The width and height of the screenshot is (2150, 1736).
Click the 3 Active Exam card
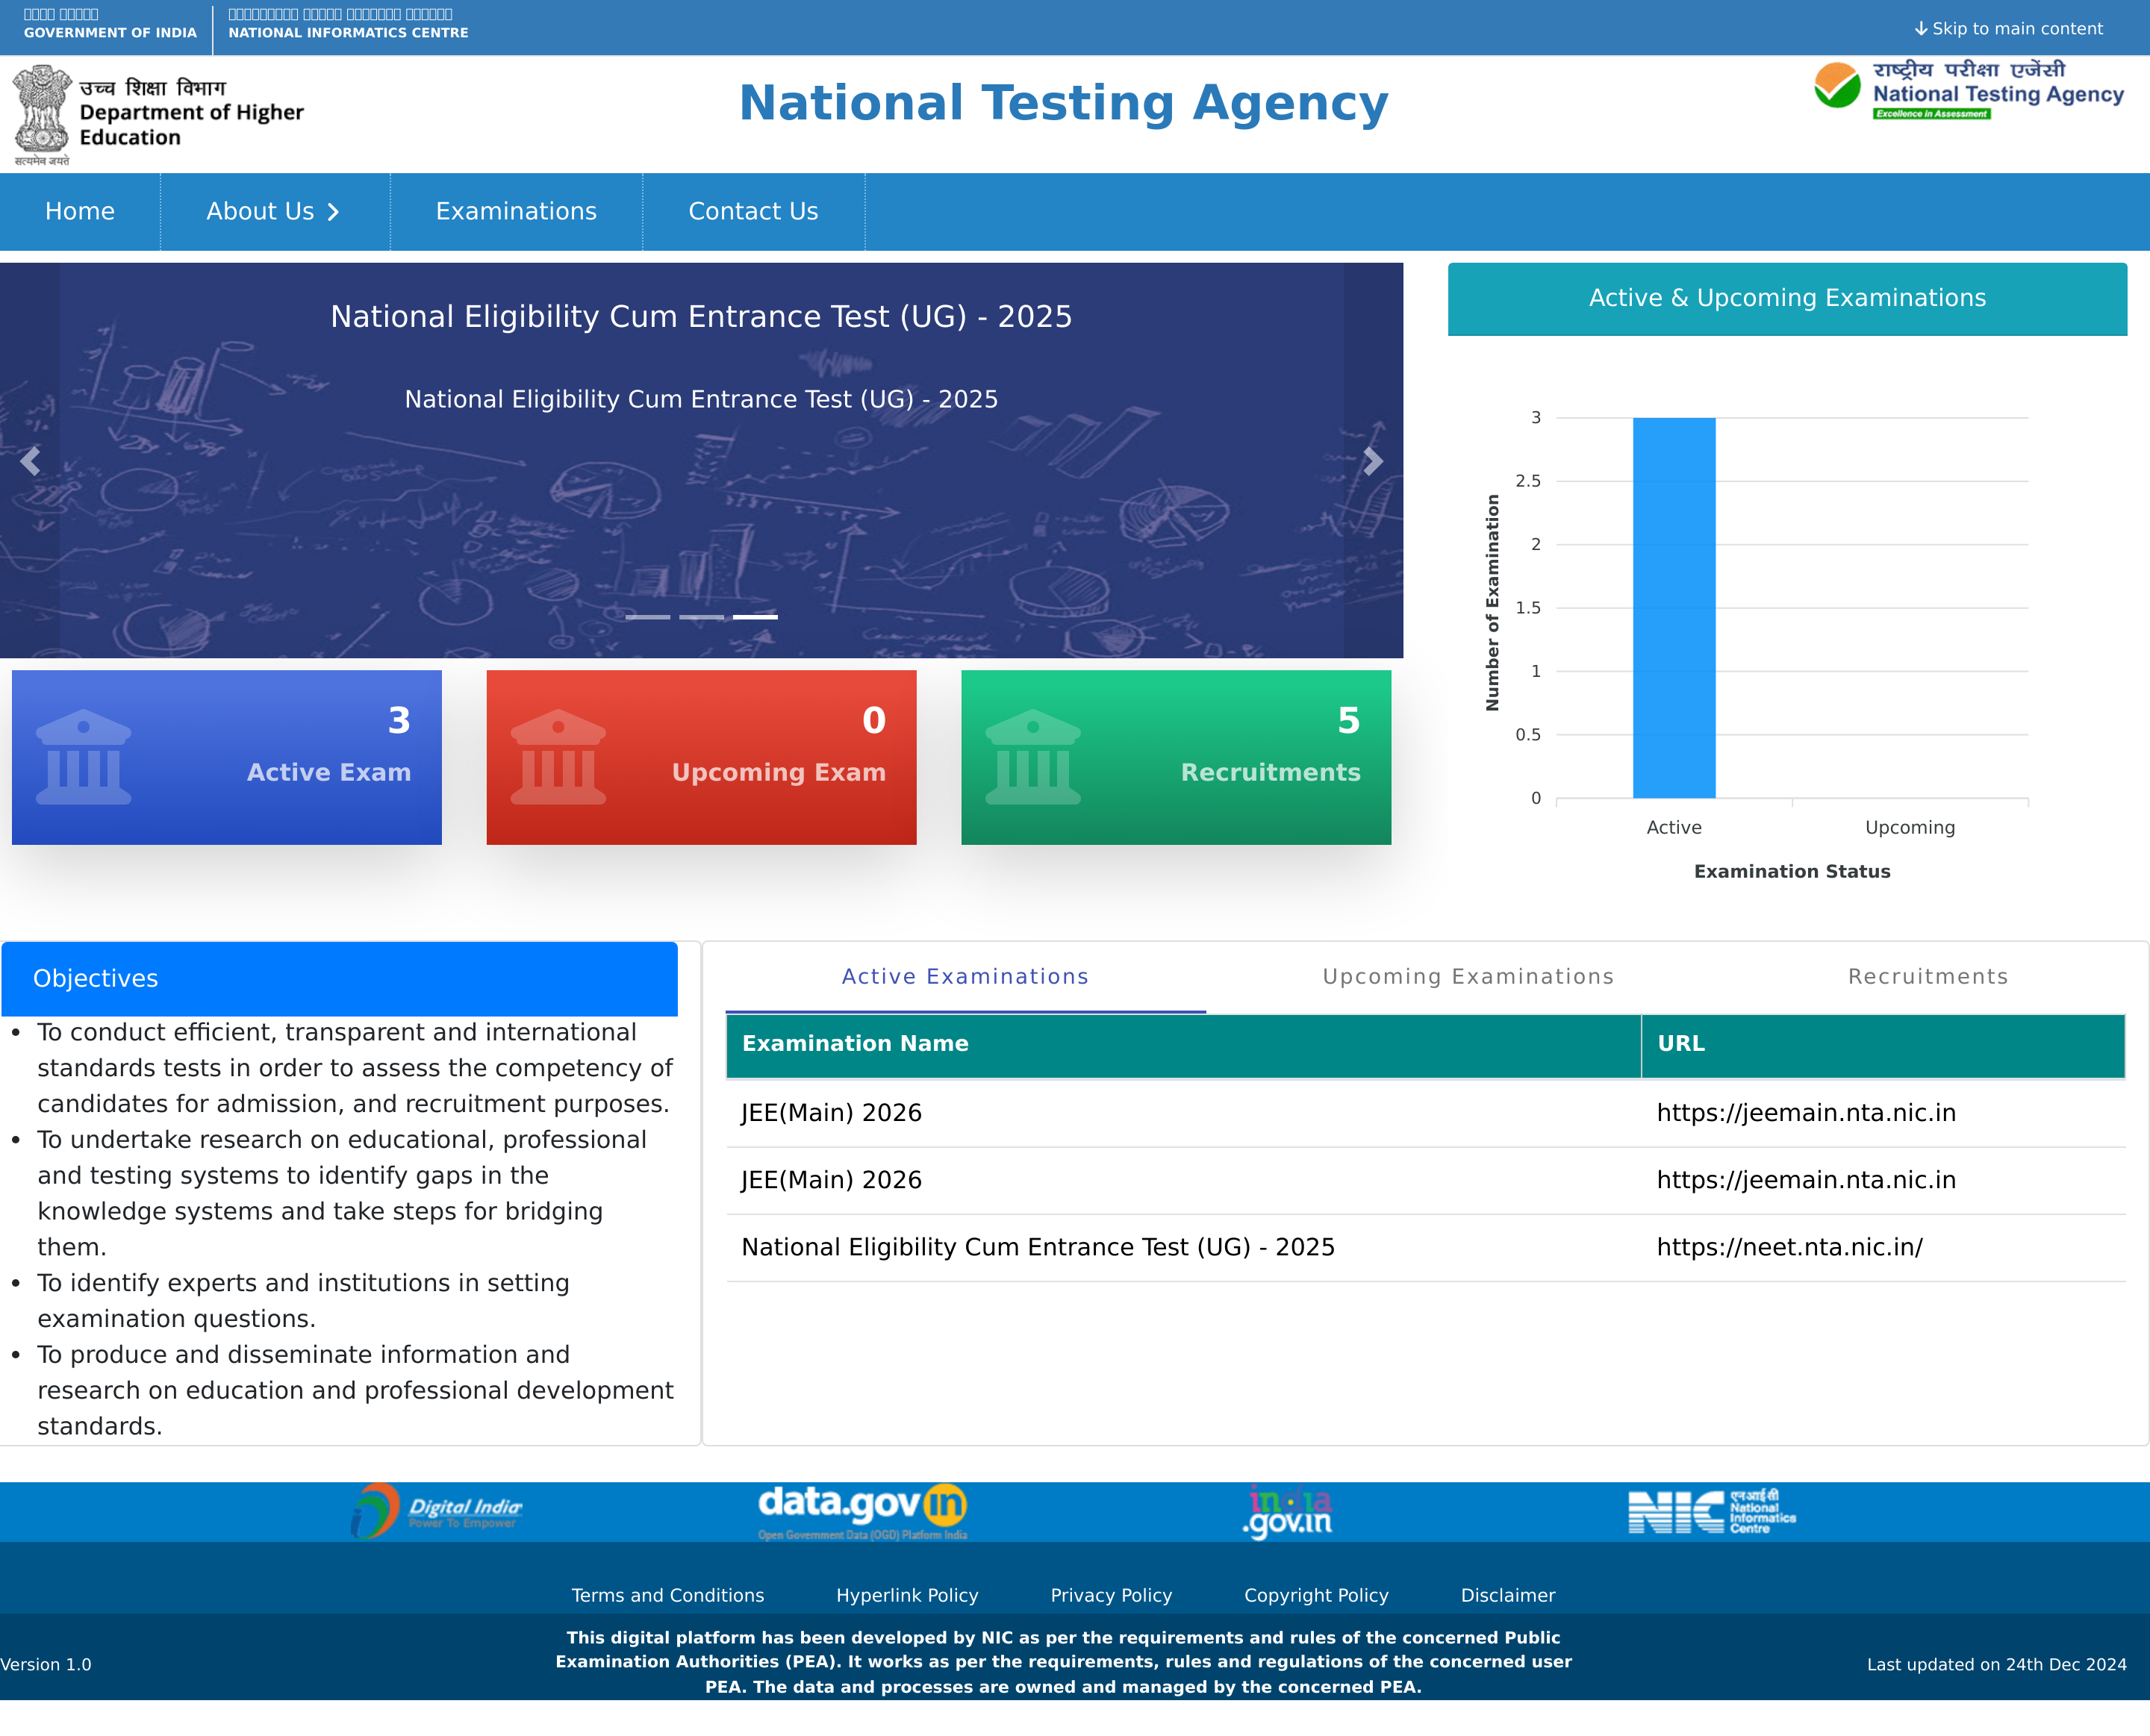click(x=227, y=757)
